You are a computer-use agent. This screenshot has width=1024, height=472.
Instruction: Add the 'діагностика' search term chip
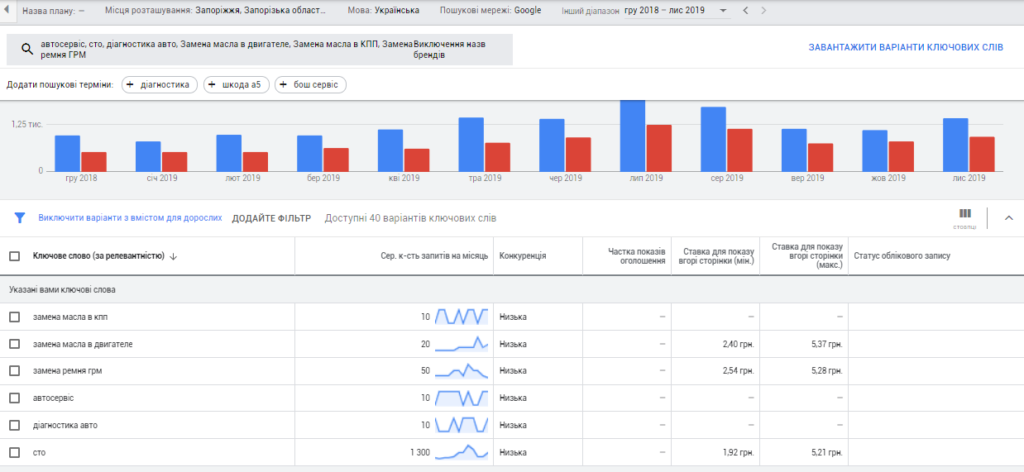pos(159,85)
